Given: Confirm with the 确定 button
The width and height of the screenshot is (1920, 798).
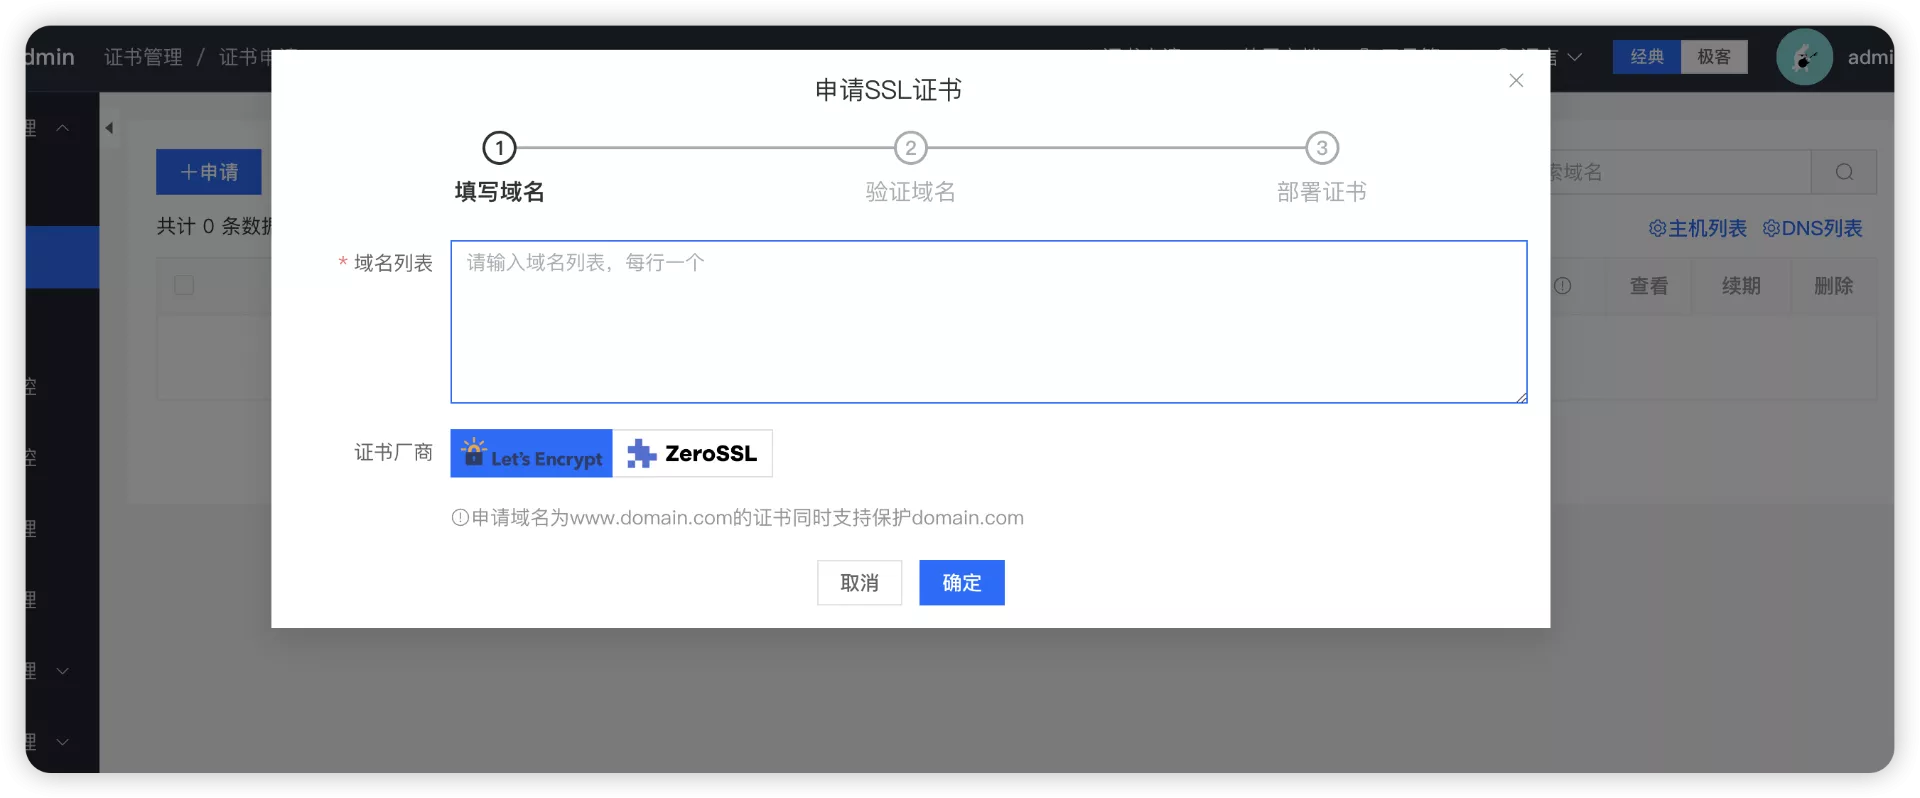Looking at the screenshot, I should [x=962, y=582].
